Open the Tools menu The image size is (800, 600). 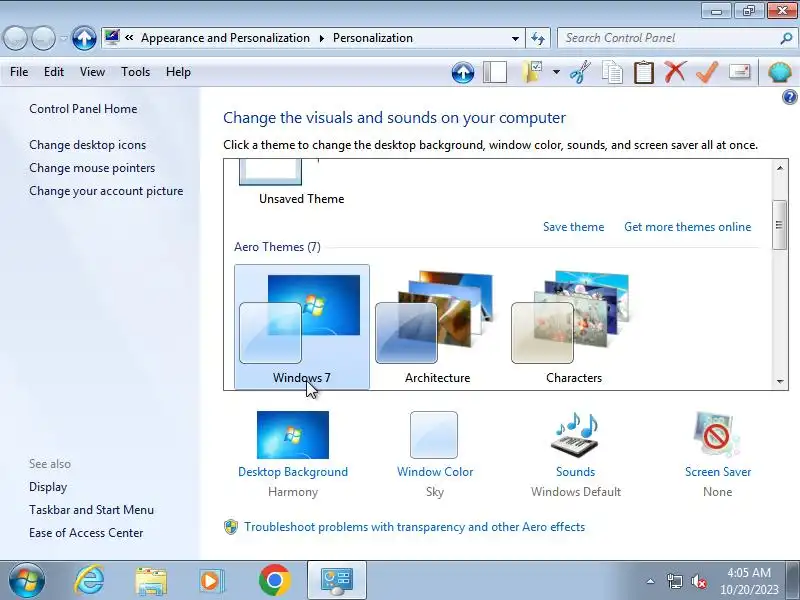click(x=135, y=72)
